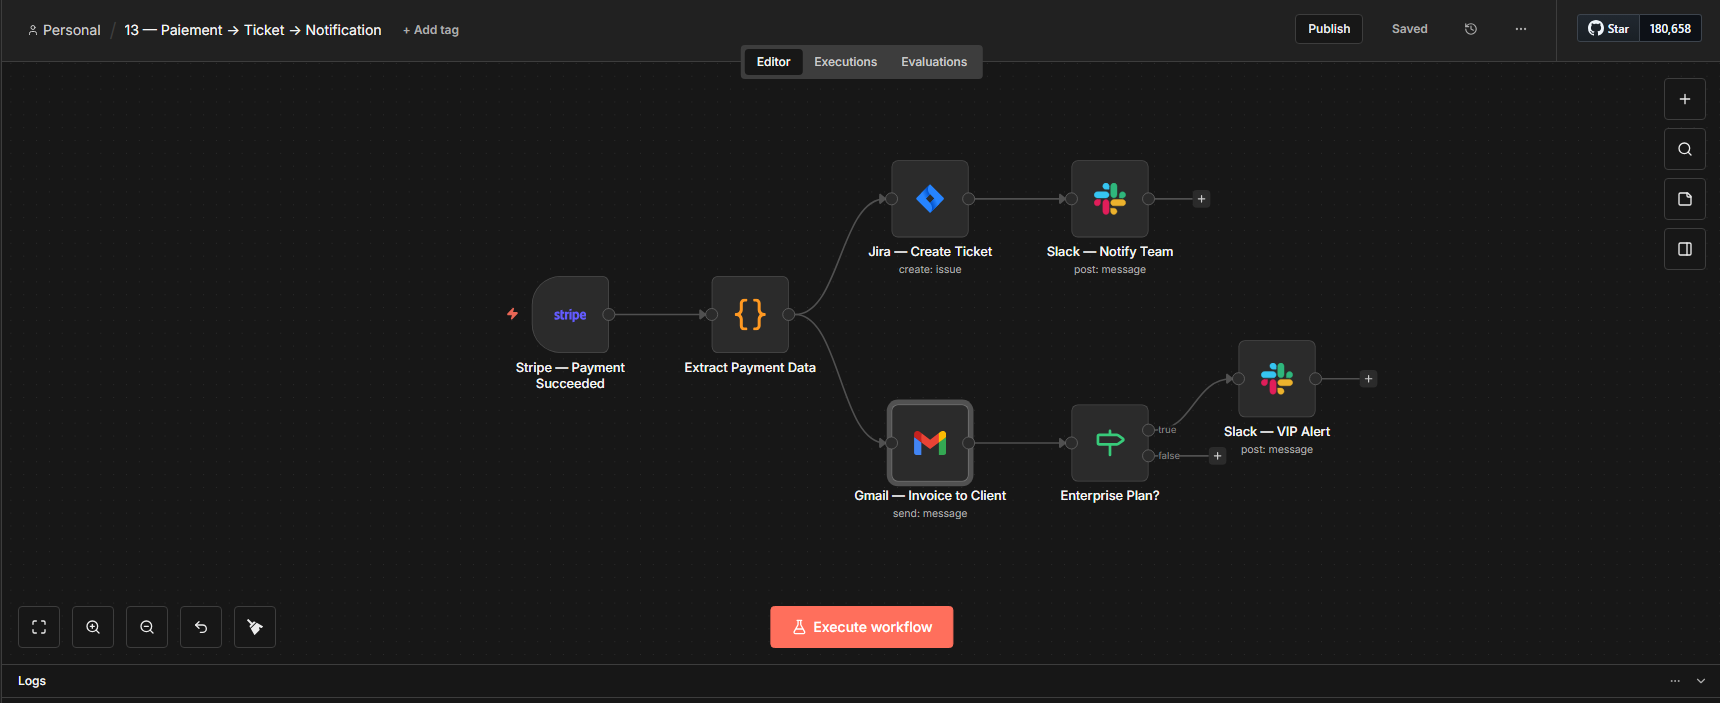Open the Jira Create Ticket node
The height and width of the screenshot is (703, 1720).
pos(930,199)
